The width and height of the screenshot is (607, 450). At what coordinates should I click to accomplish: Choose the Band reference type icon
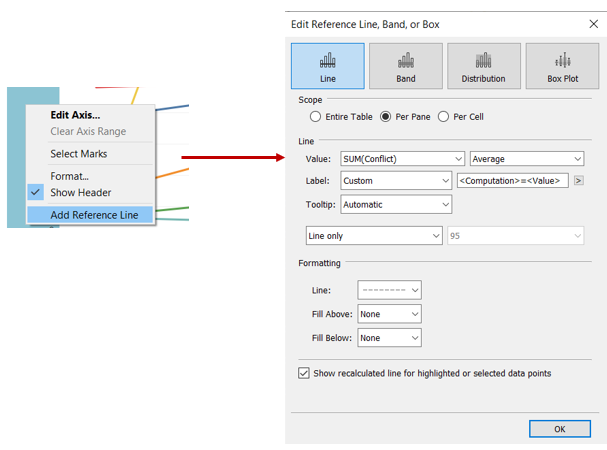point(405,65)
